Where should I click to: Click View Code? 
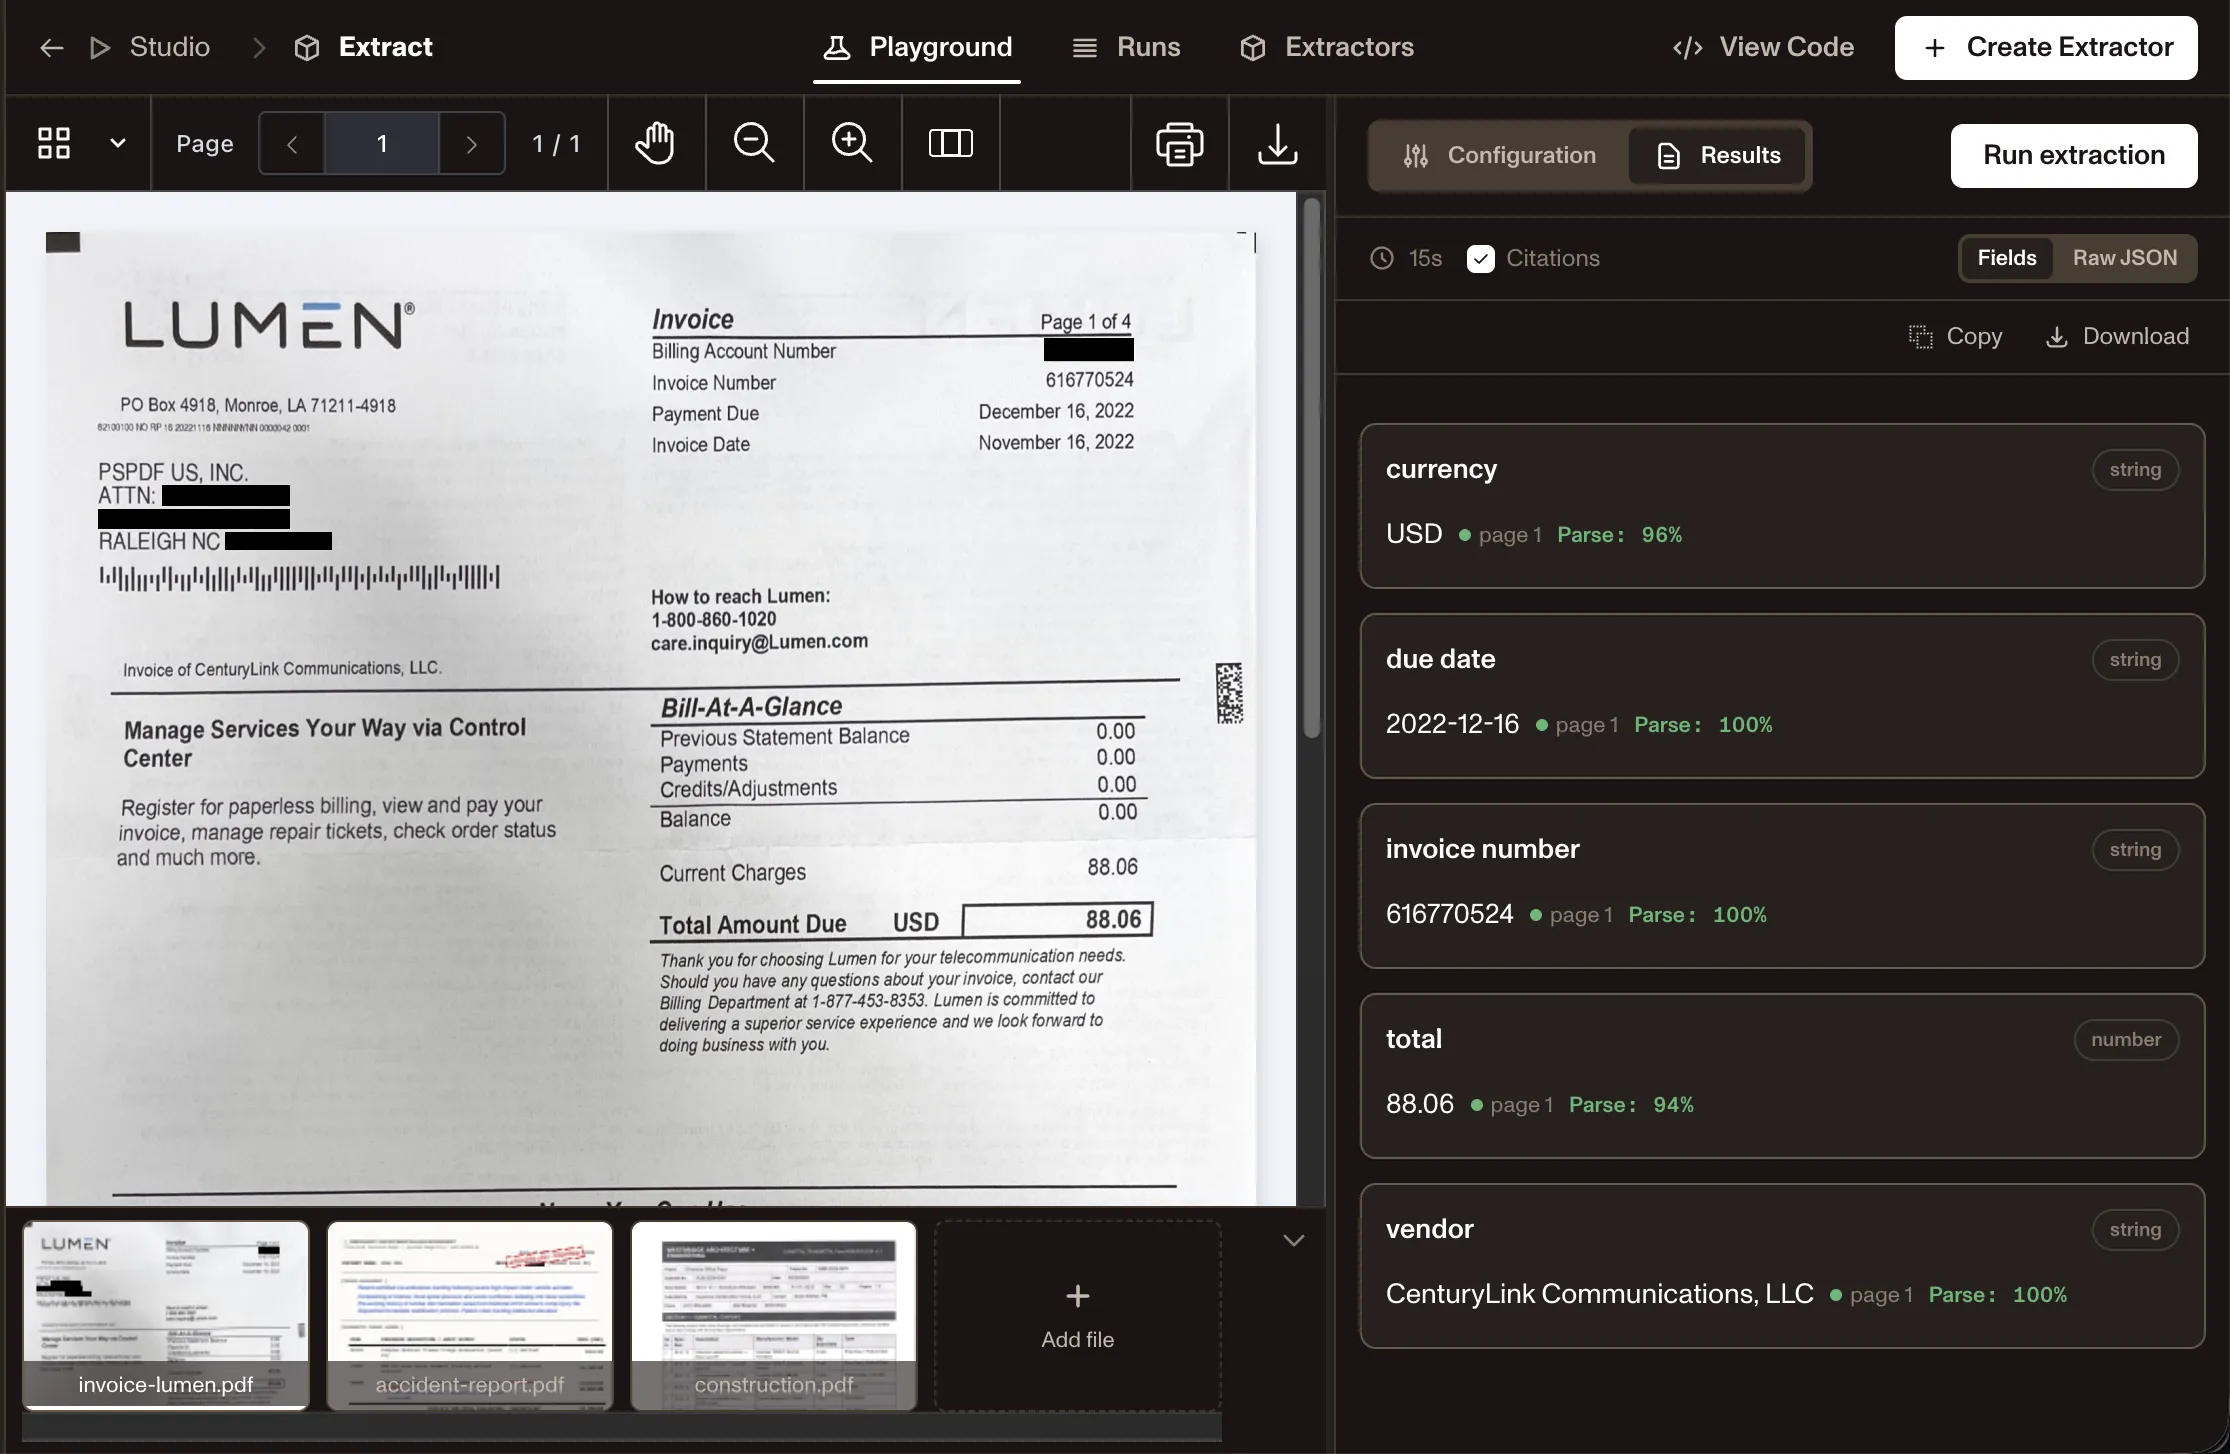pyautogui.click(x=1763, y=47)
